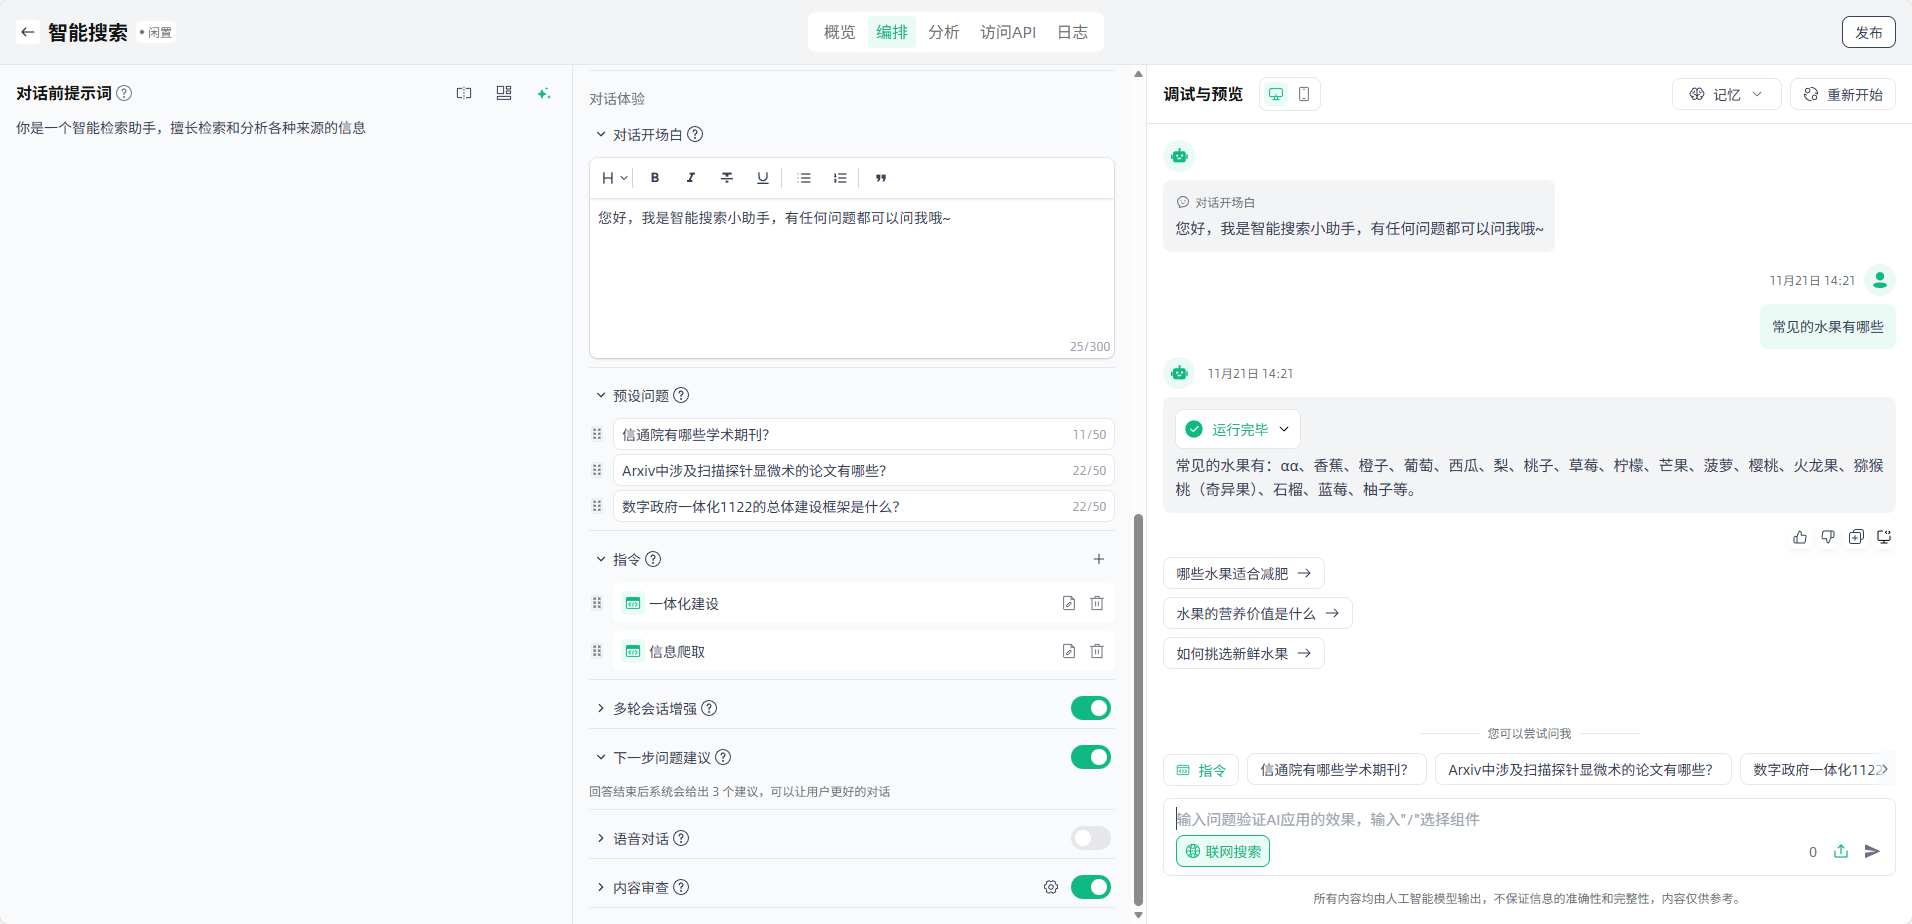Click the send message arrow icon
This screenshot has height=924, width=1912.
click(x=1872, y=851)
